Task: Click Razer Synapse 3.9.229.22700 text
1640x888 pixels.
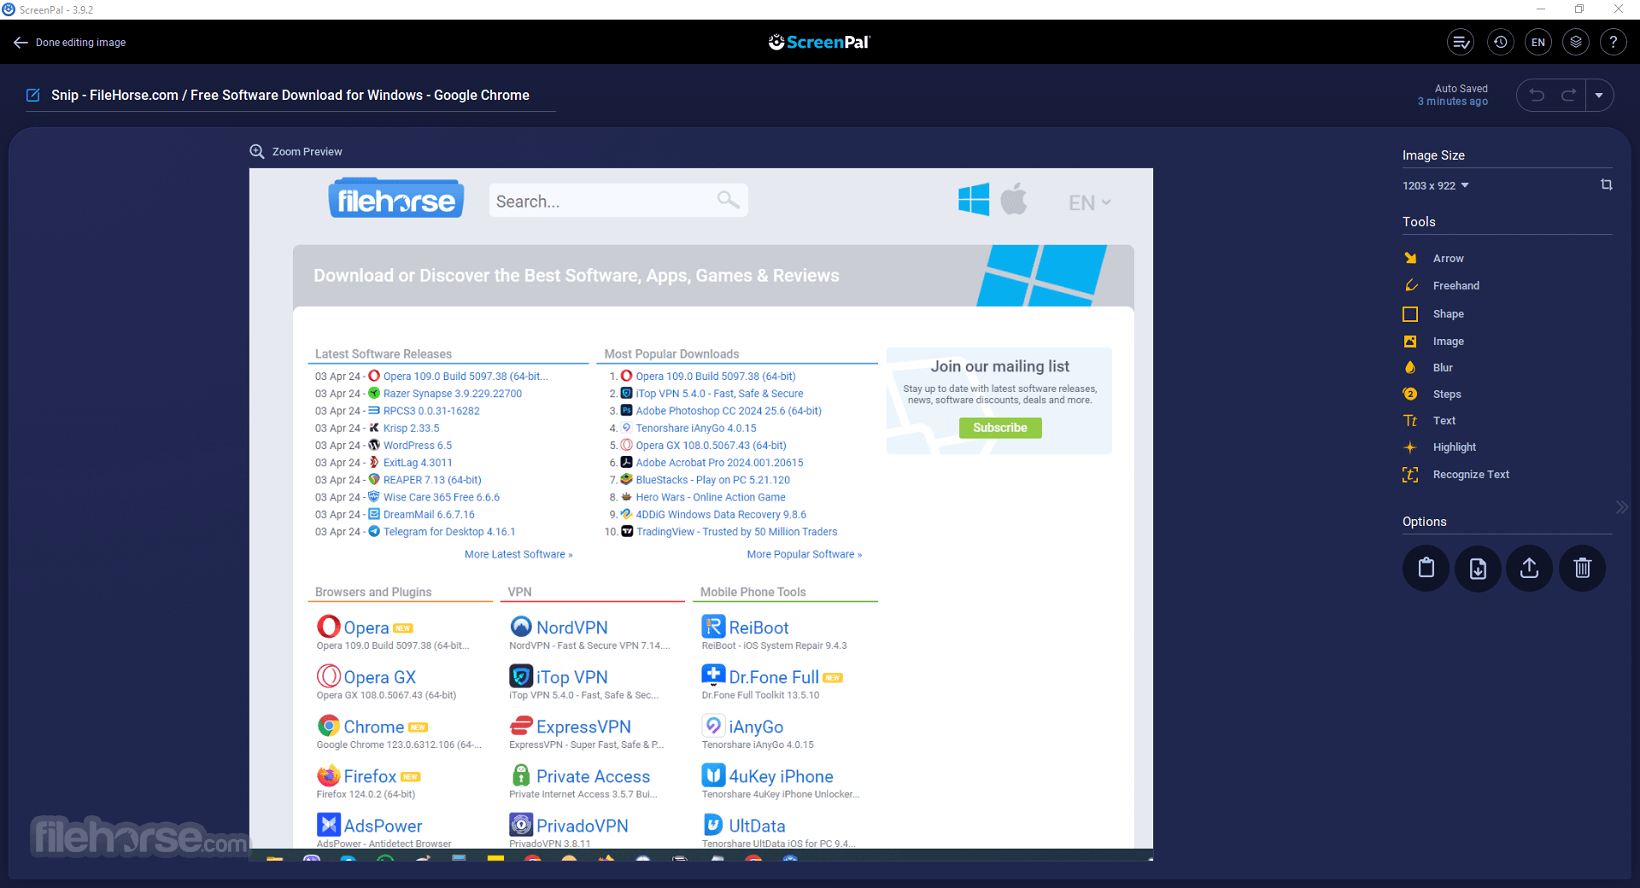Action: [x=452, y=394]
